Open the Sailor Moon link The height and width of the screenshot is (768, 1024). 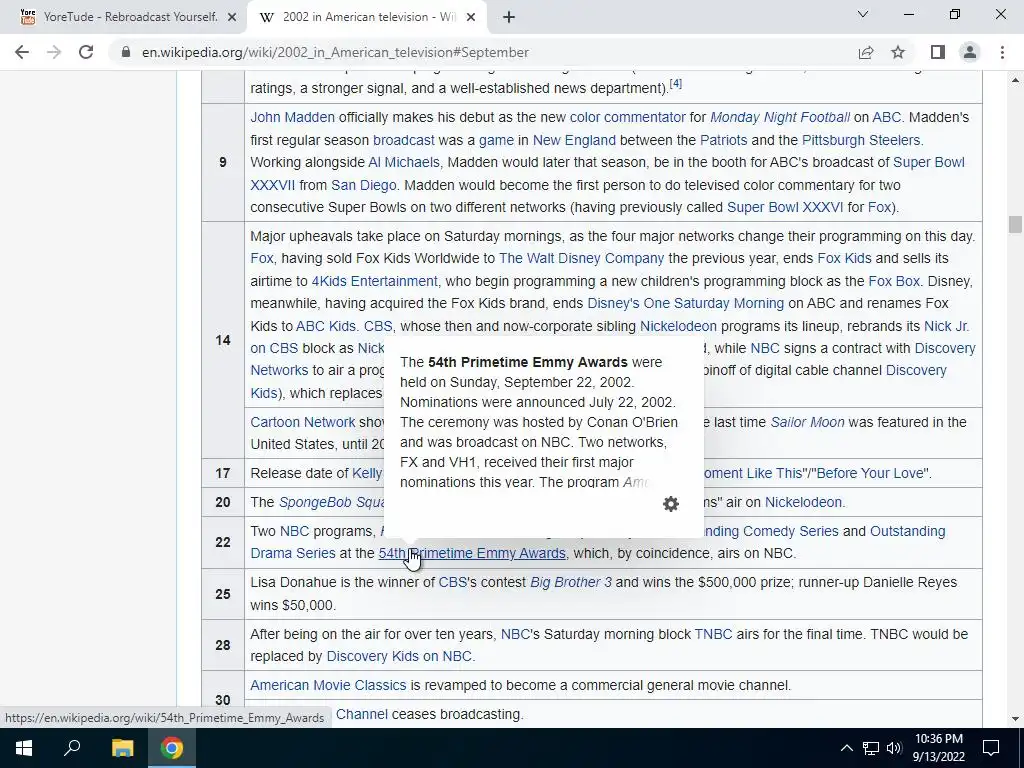click(807, 423)
